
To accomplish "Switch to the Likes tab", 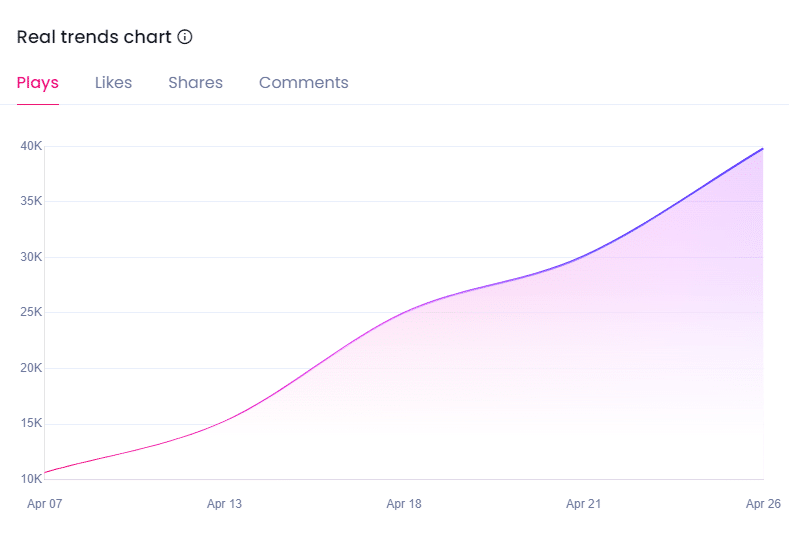I will click(x=113, y=83).
